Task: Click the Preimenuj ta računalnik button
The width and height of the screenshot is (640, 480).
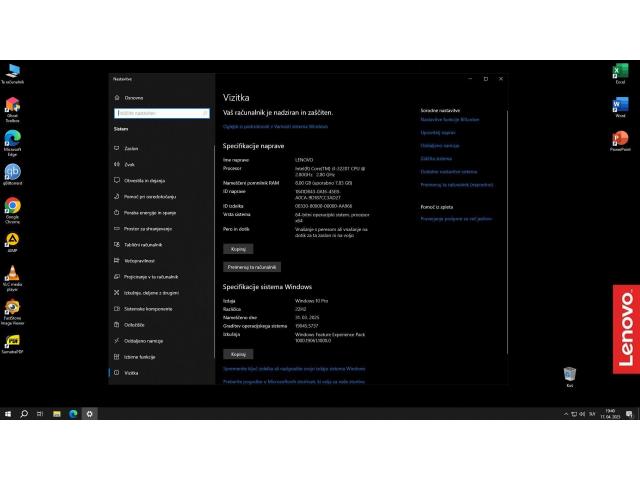Action: point(252,267)
